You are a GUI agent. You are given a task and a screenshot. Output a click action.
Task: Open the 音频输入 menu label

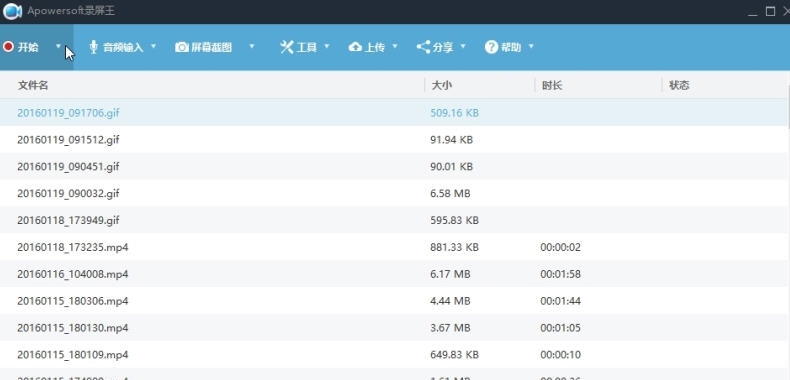click(x=123, y=47)
